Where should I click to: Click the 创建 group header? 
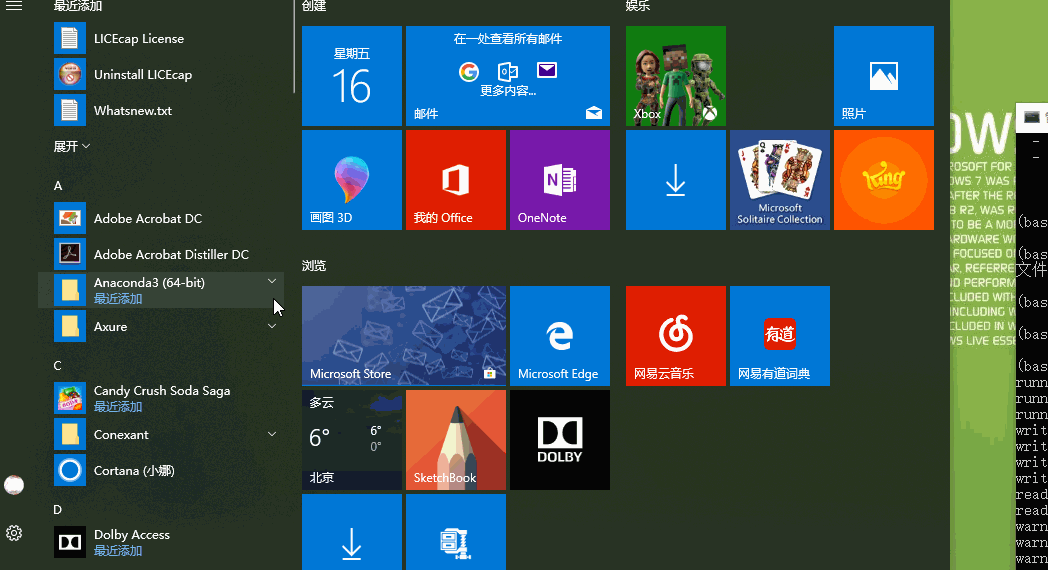point(314,6)
